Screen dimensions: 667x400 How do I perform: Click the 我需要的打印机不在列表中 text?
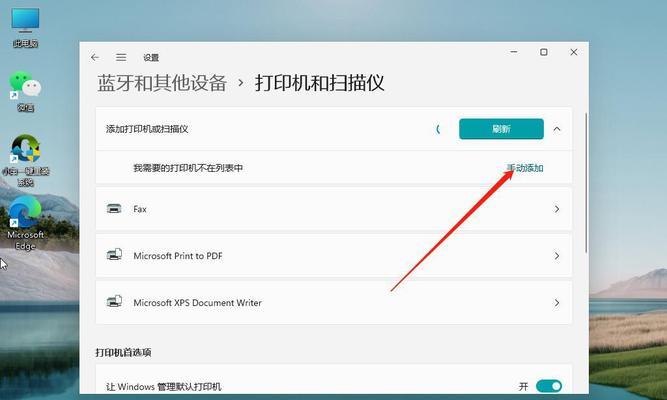[x=188, y=168]
